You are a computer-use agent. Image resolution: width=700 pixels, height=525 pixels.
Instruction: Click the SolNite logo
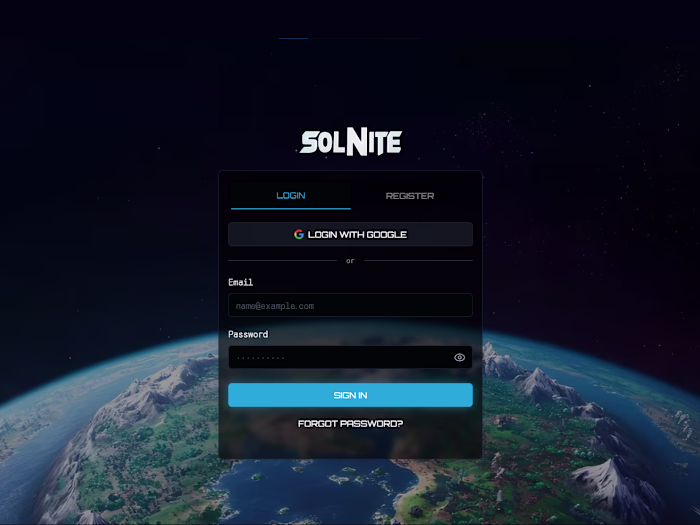pyautogui.click(x=351, y=142)
